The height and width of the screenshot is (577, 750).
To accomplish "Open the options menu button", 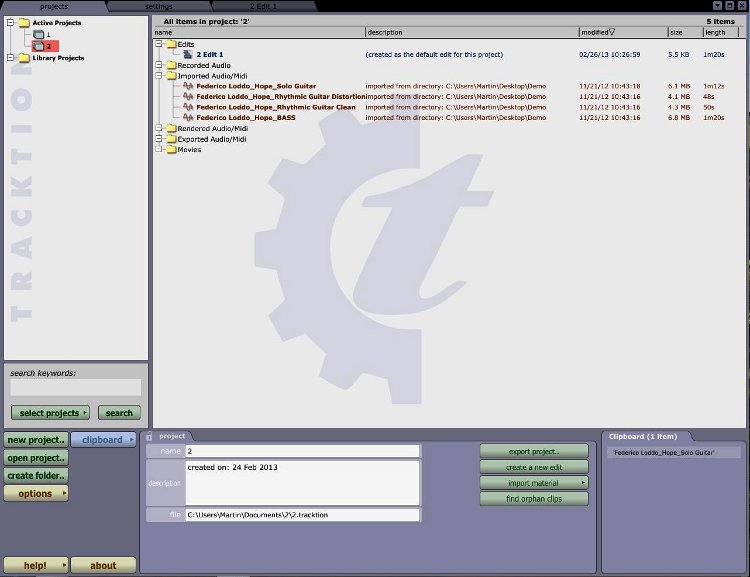I will pos(36,493).
